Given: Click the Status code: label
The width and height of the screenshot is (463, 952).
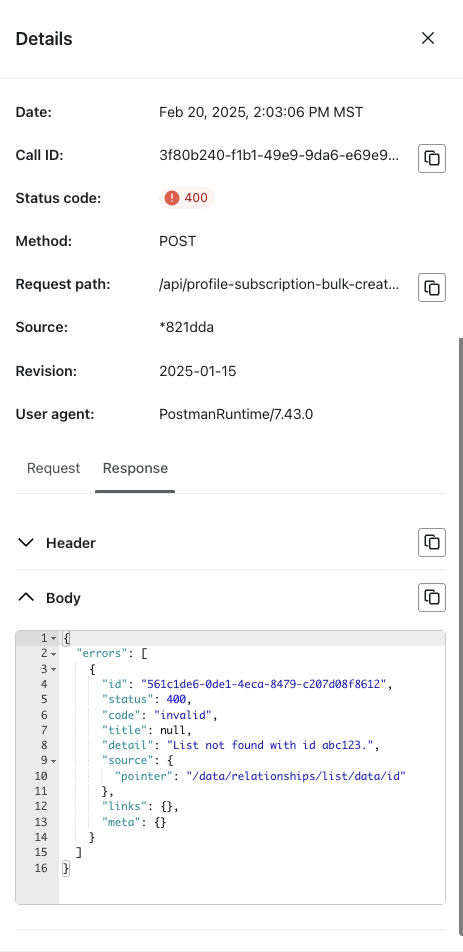Looking at the screenshot, I should click(x=58, y=198).
